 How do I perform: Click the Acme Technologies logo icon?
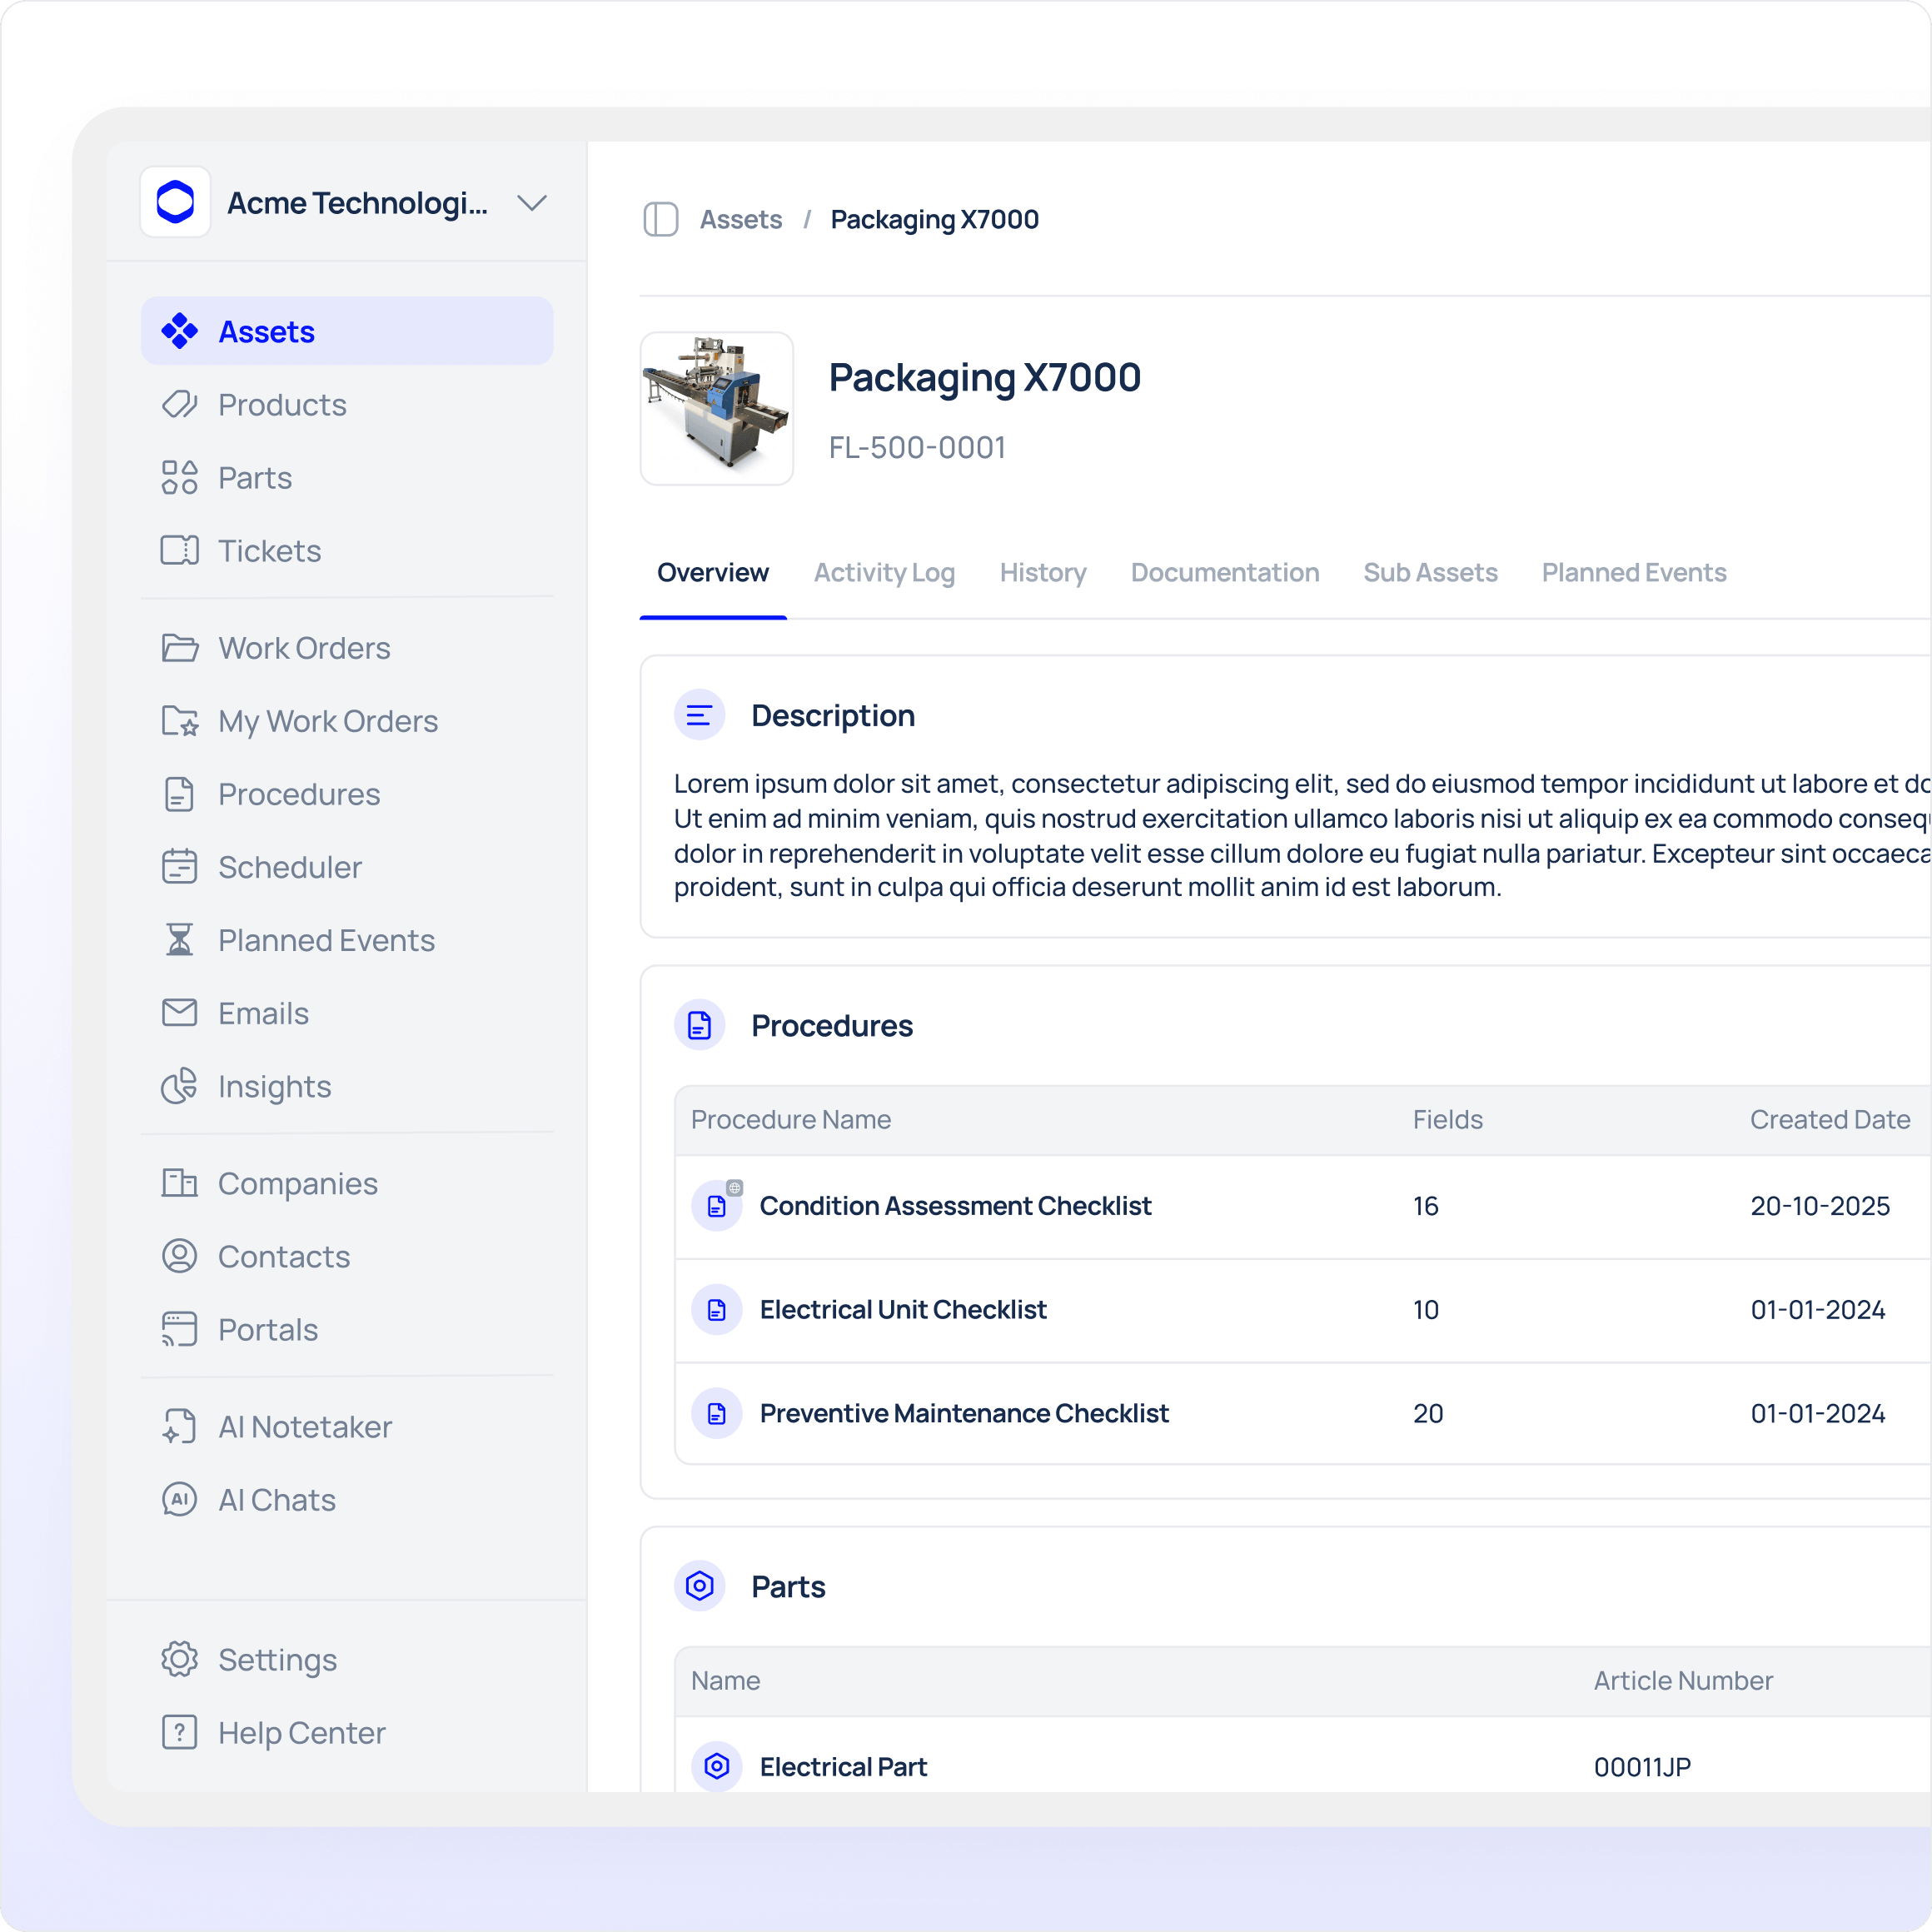175,202
